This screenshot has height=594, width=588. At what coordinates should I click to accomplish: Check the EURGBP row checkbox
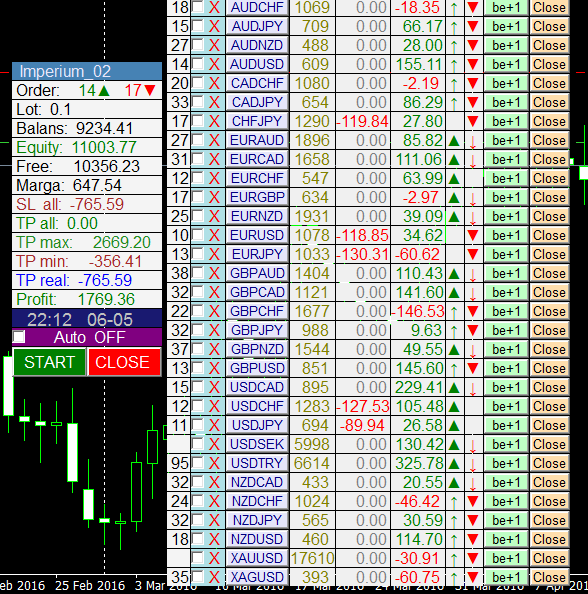(198, 196)
